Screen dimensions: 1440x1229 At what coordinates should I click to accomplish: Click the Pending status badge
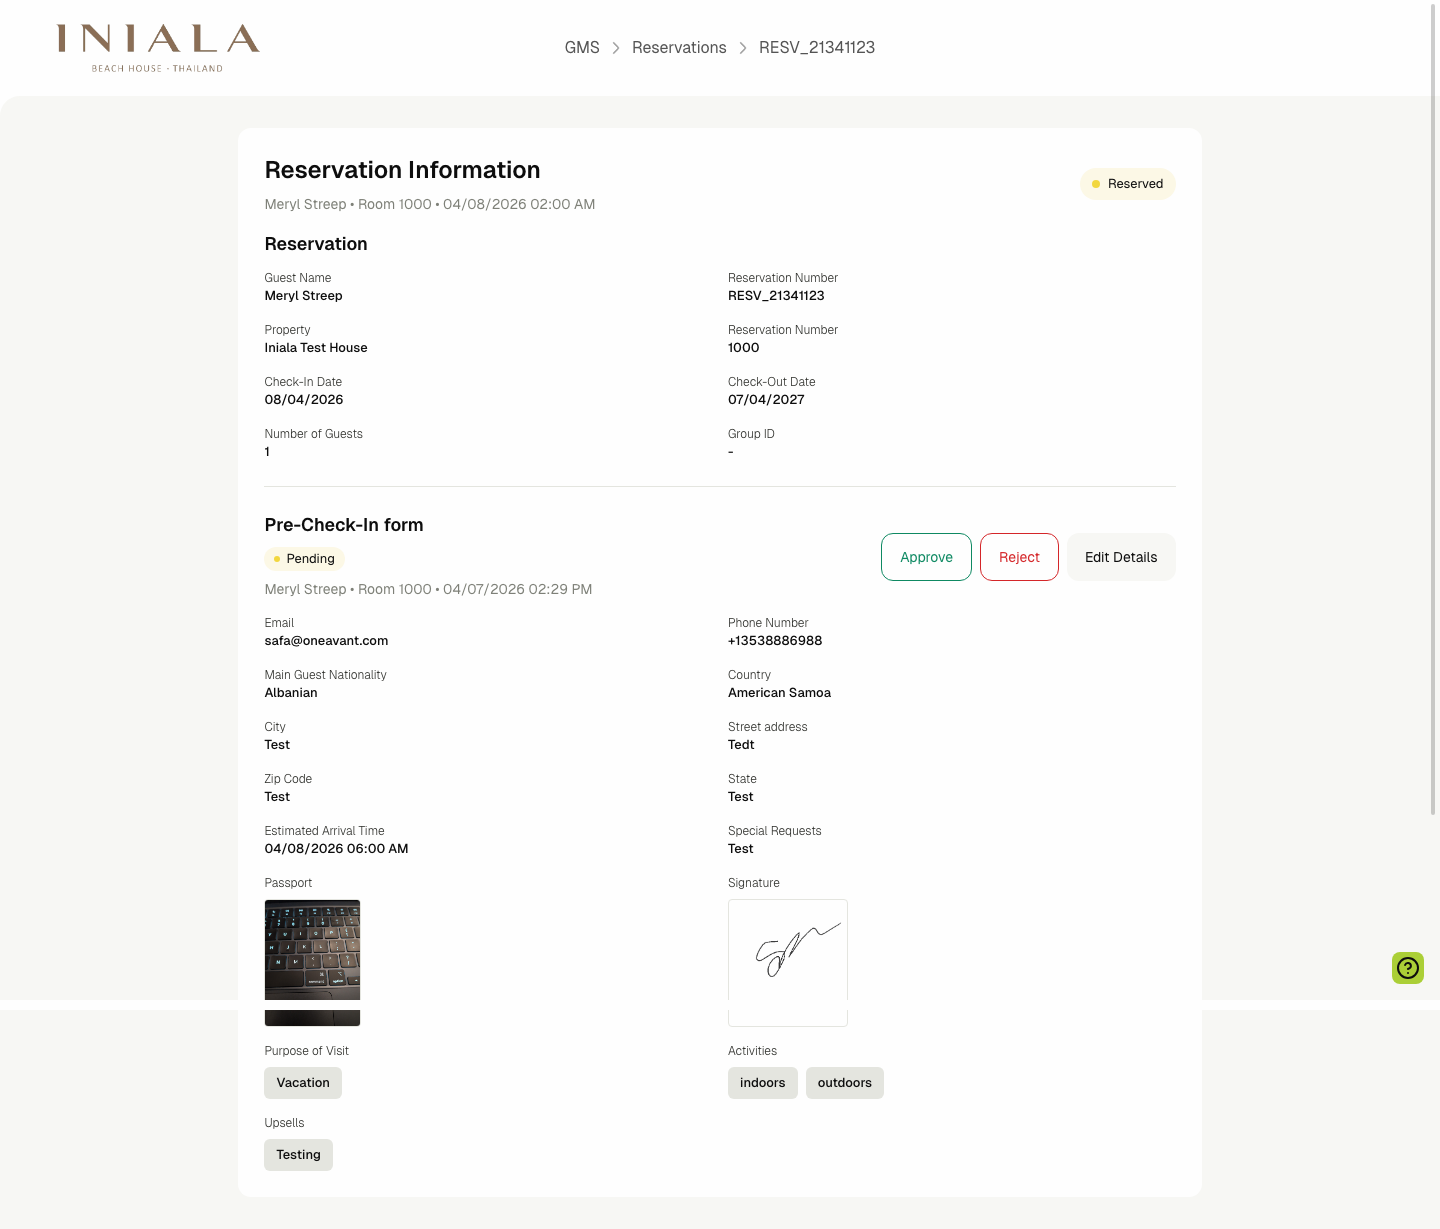(304, 559)
